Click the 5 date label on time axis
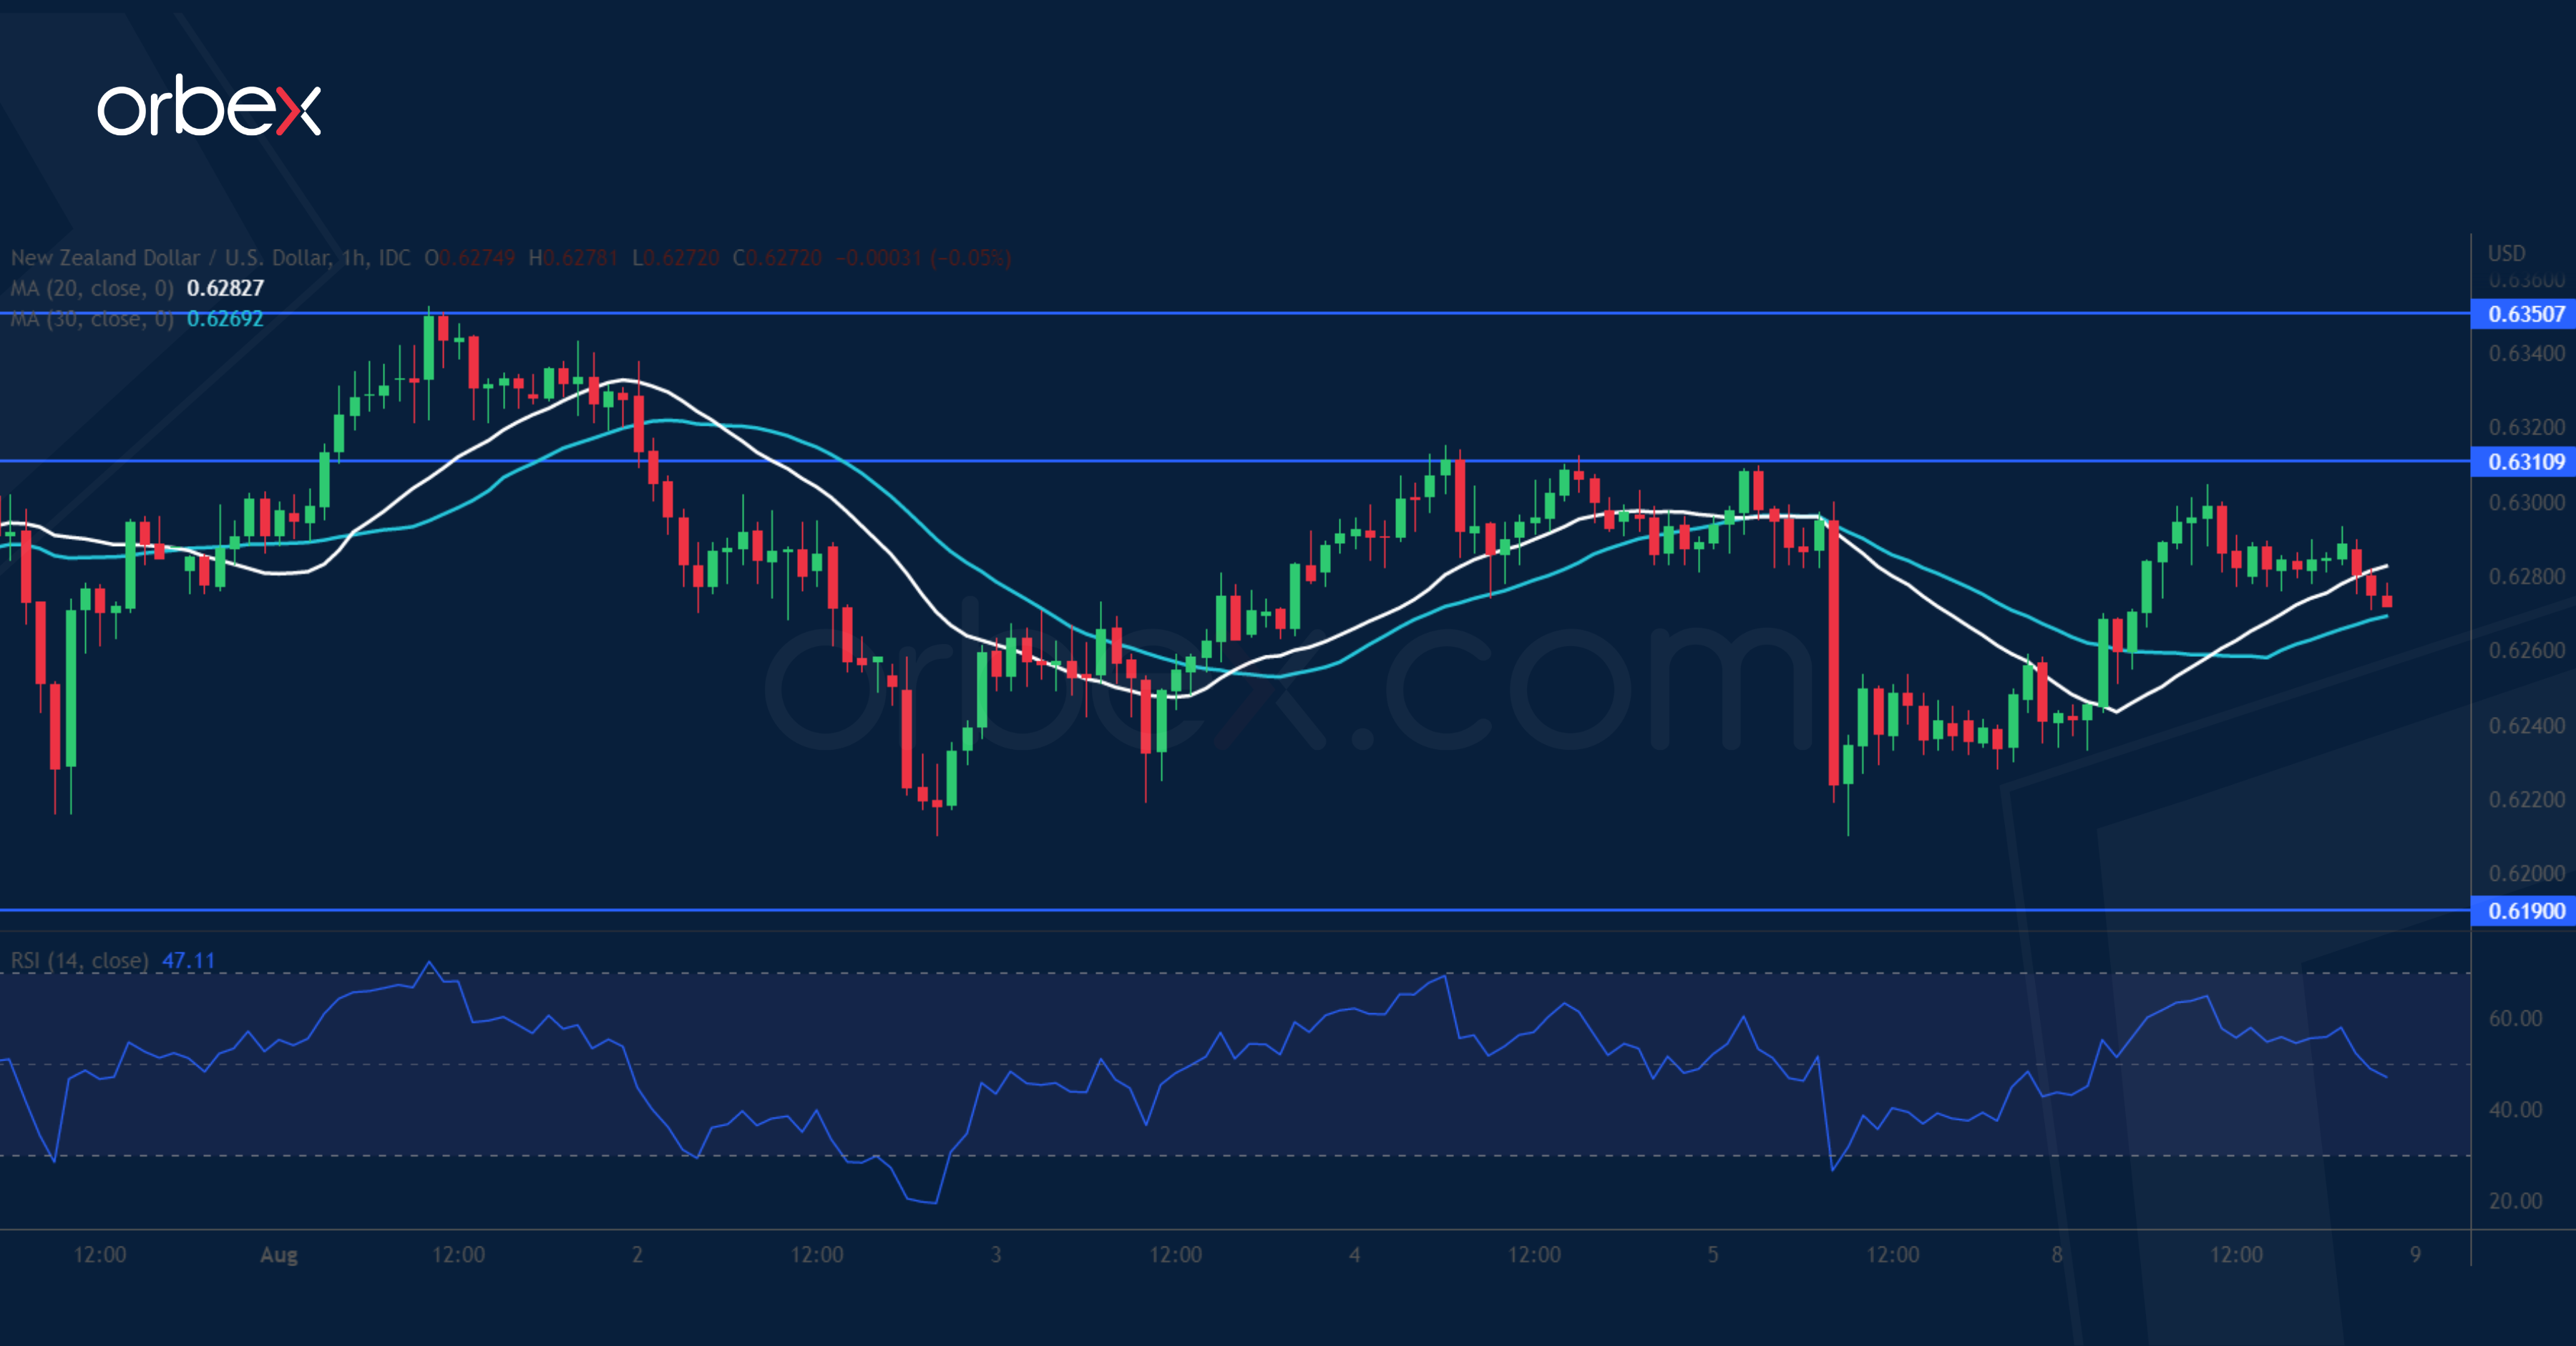 point(1713,1255)
